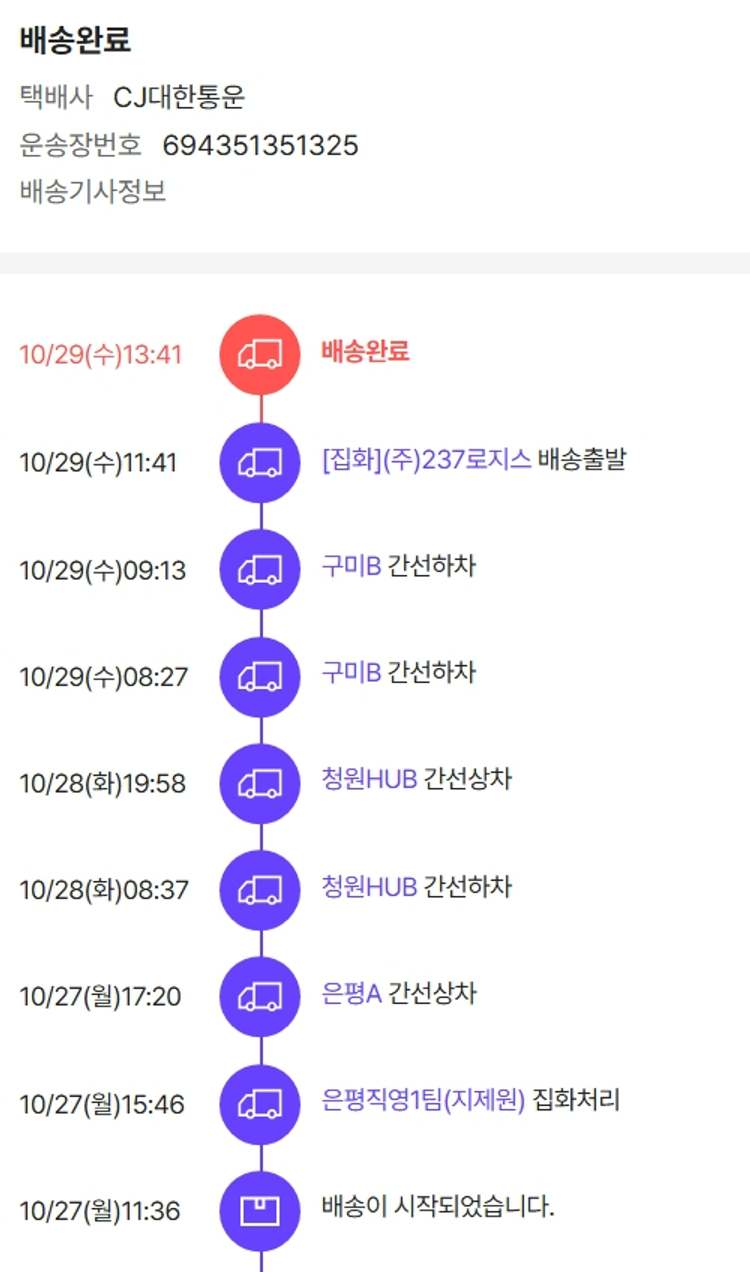
Task: Click truck icon for 08:27 구미B 간선하차
Action: [x=260, y=676]
